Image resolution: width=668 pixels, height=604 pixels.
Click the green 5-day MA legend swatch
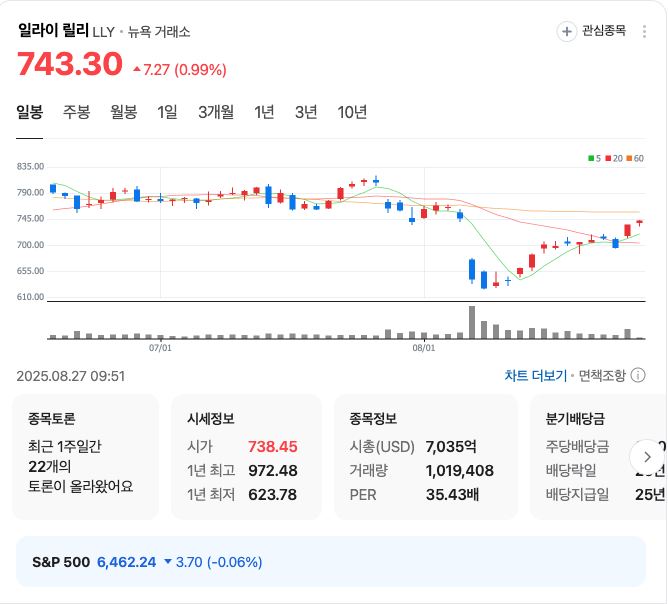point(591,158)
